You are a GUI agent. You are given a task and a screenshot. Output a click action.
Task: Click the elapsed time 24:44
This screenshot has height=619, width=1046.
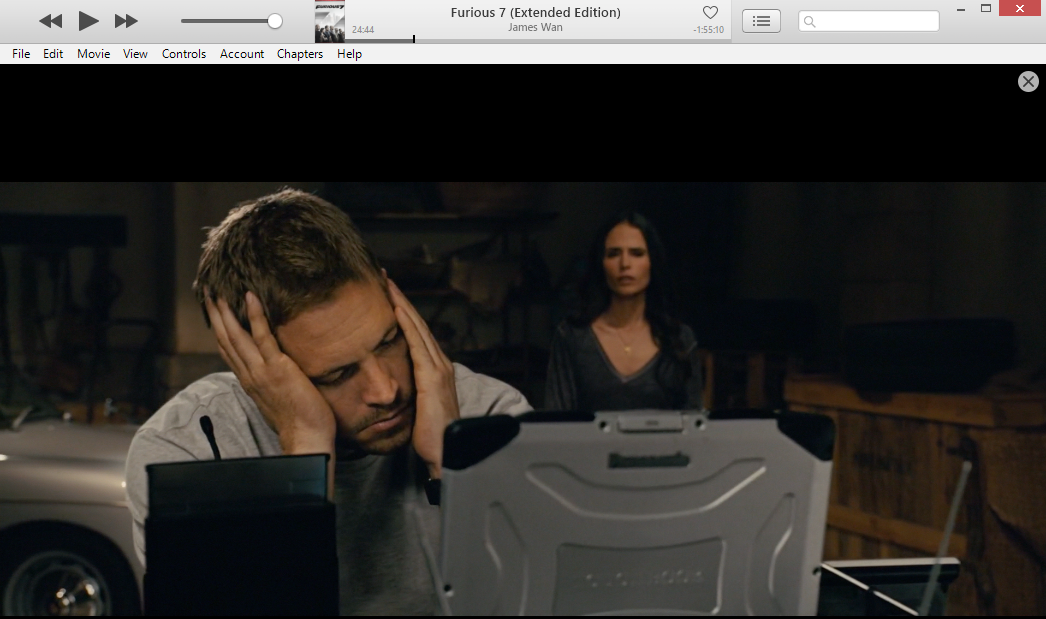coord(363,29)
